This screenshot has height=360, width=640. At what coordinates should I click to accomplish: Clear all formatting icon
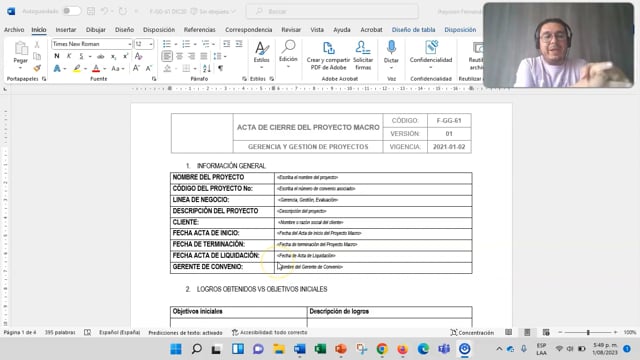click(x=138, y=56)
